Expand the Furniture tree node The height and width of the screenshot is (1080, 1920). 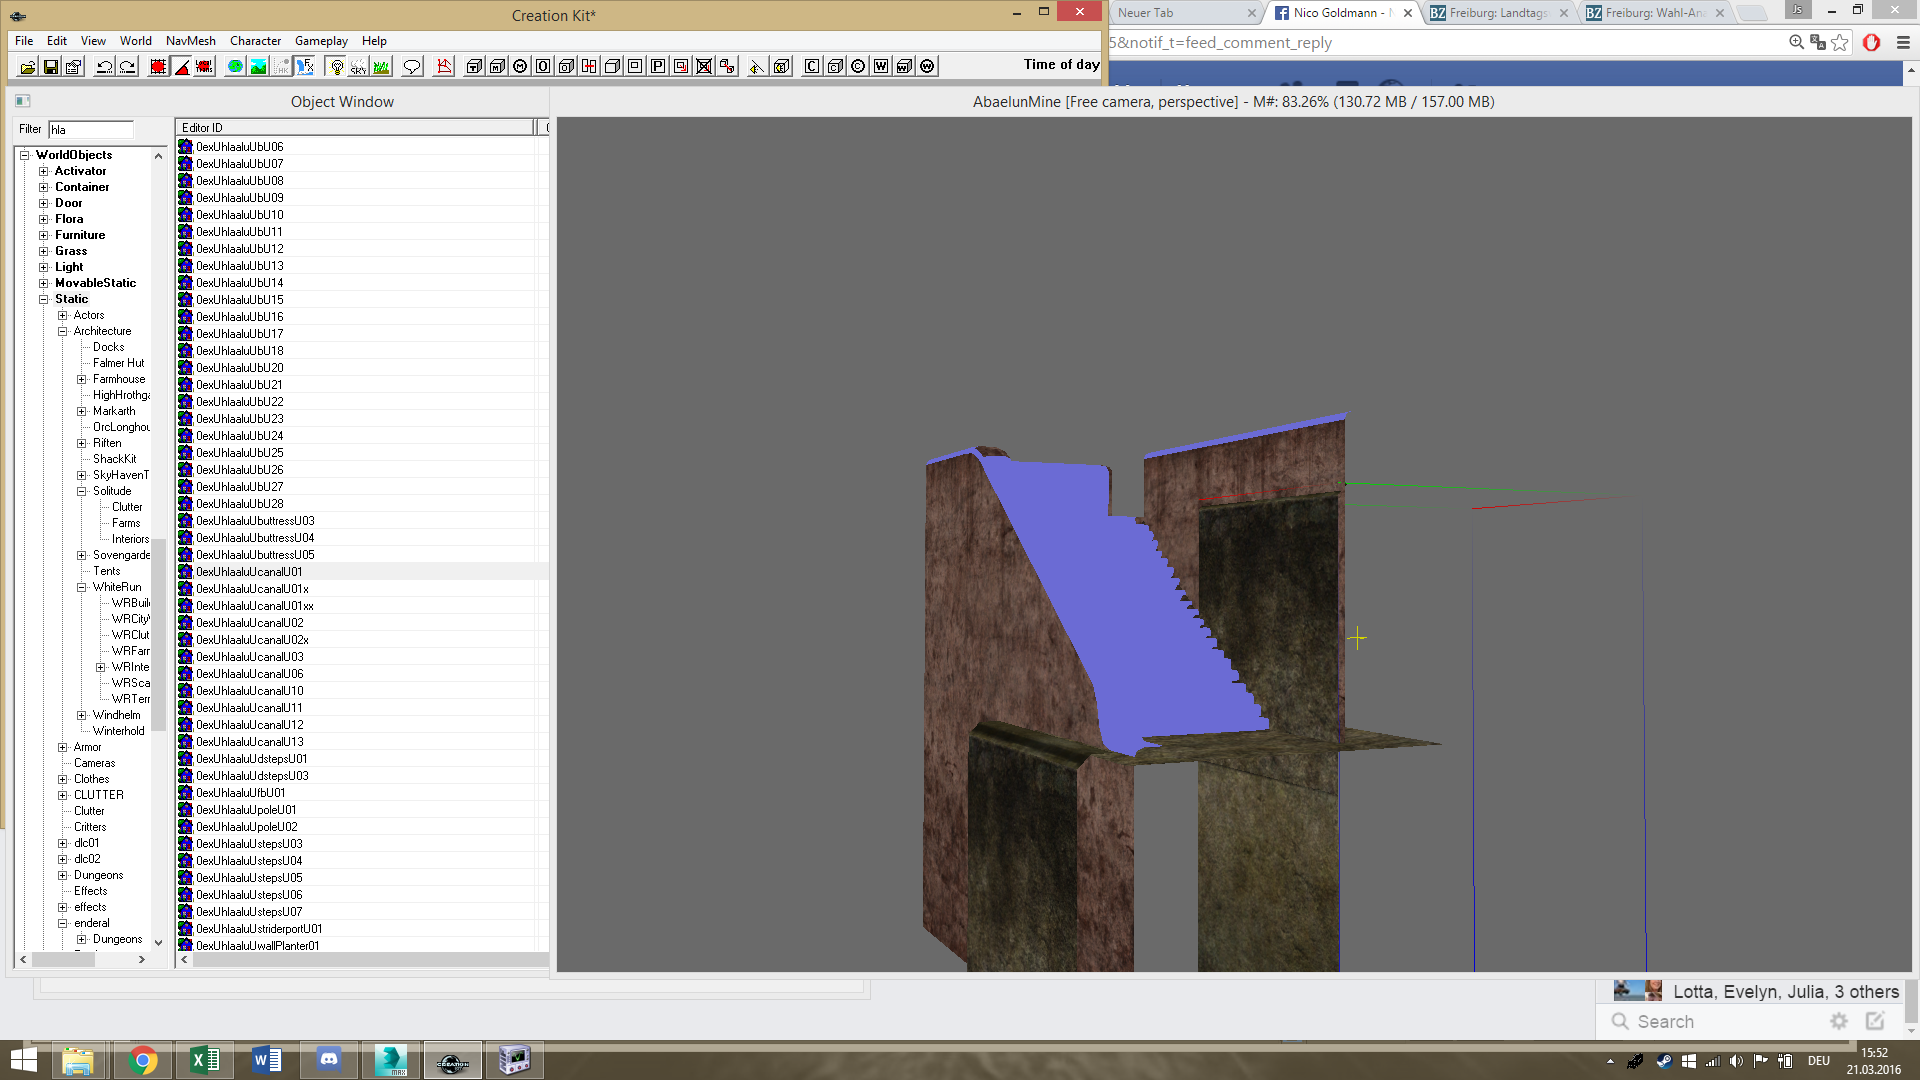(44, 236)
